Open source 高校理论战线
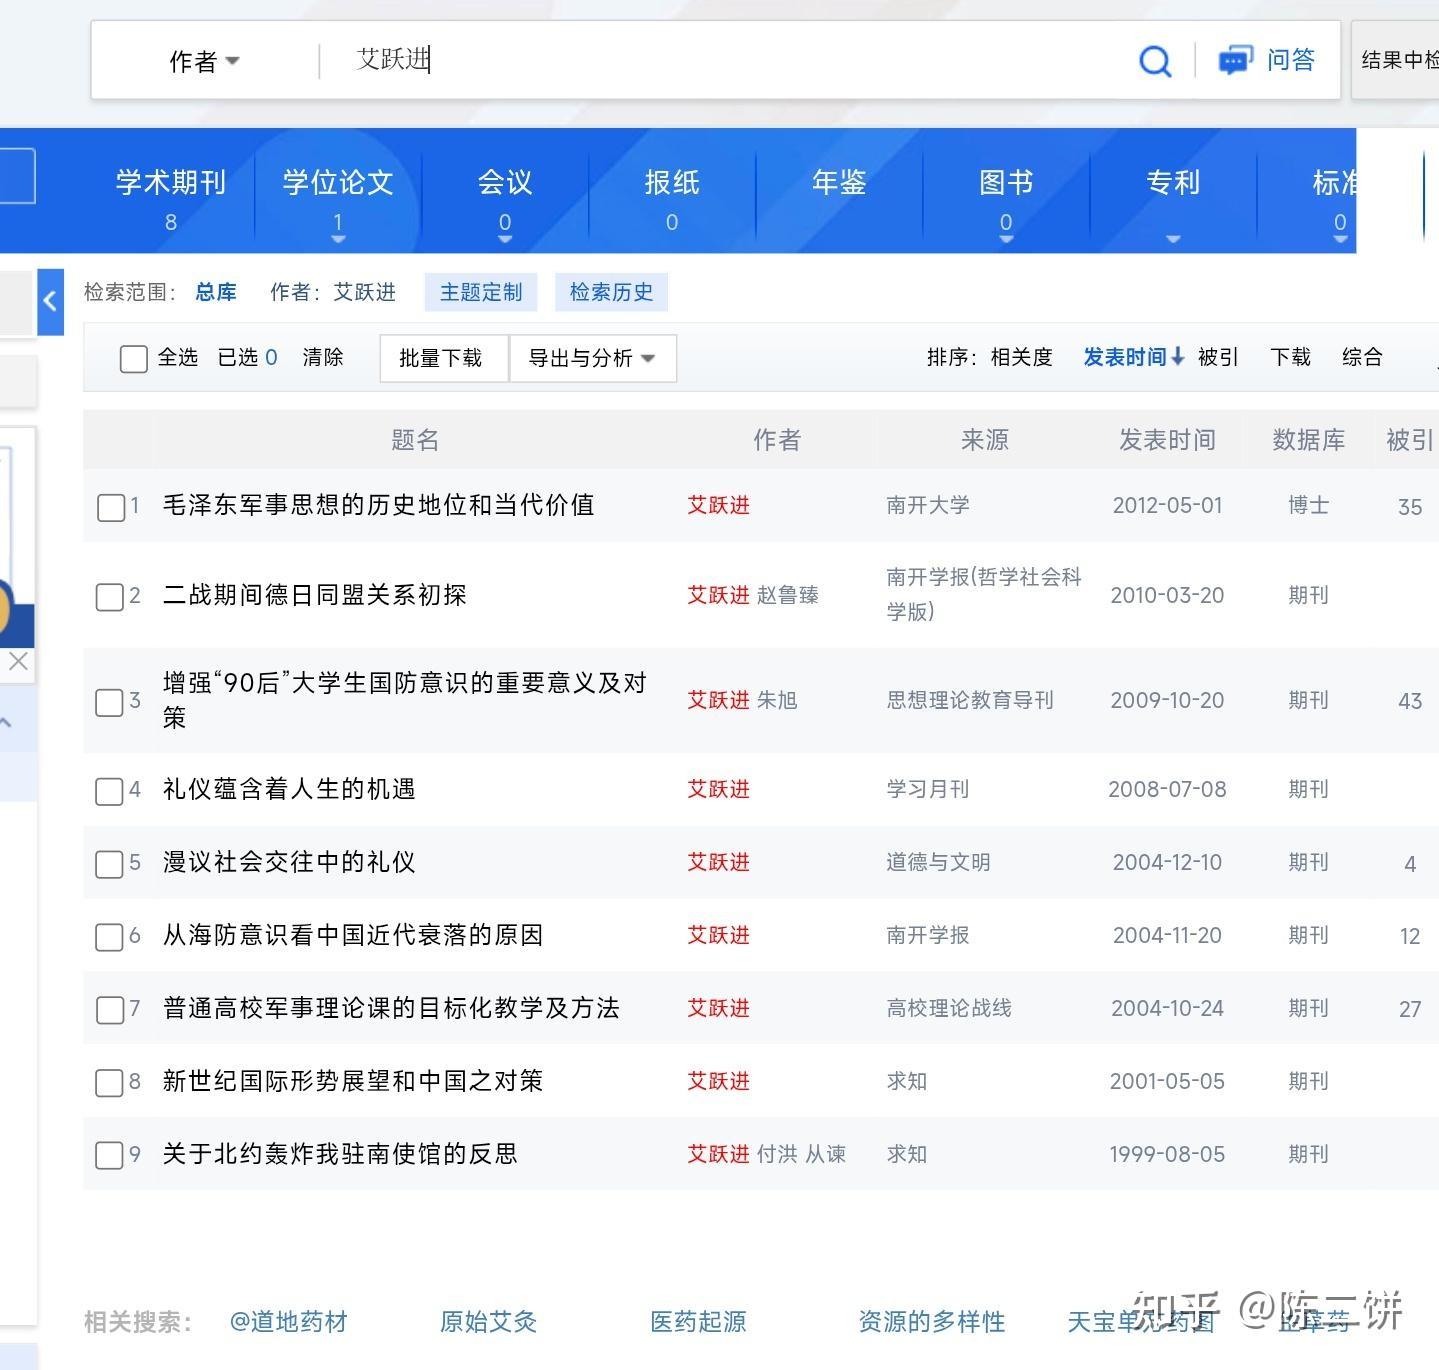The width and height of the screenshot is (1439, 1370). pos(949,1008)
